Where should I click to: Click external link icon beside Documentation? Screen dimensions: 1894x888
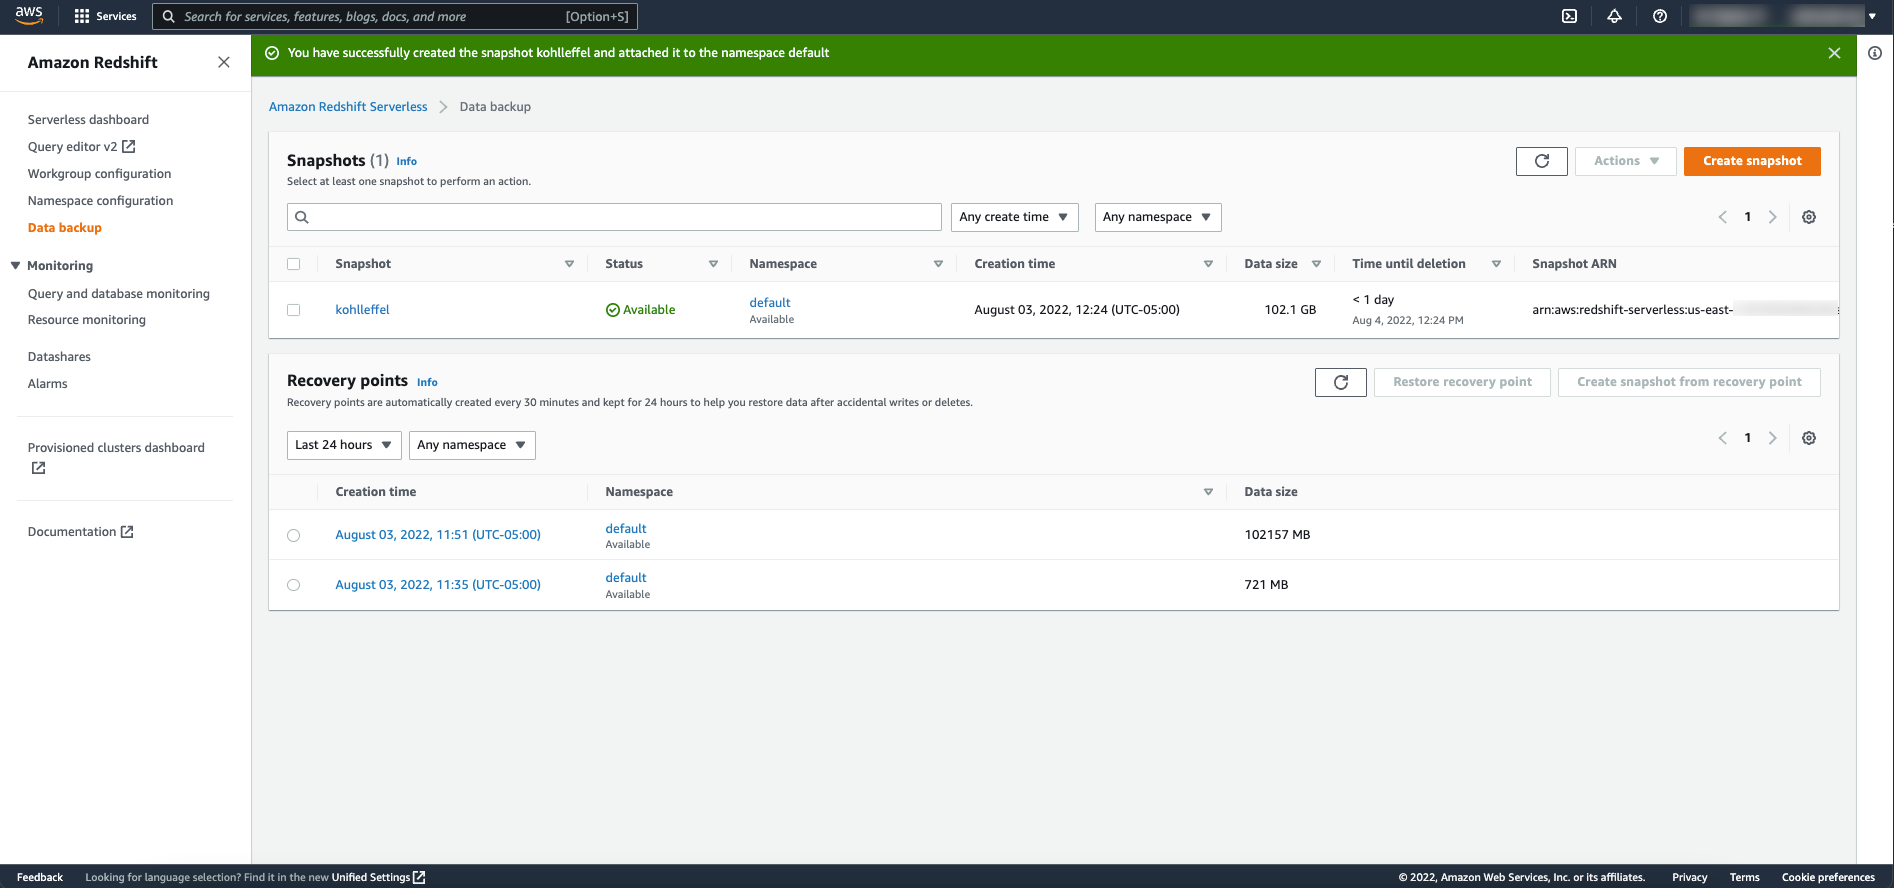[x=127, y=532]
